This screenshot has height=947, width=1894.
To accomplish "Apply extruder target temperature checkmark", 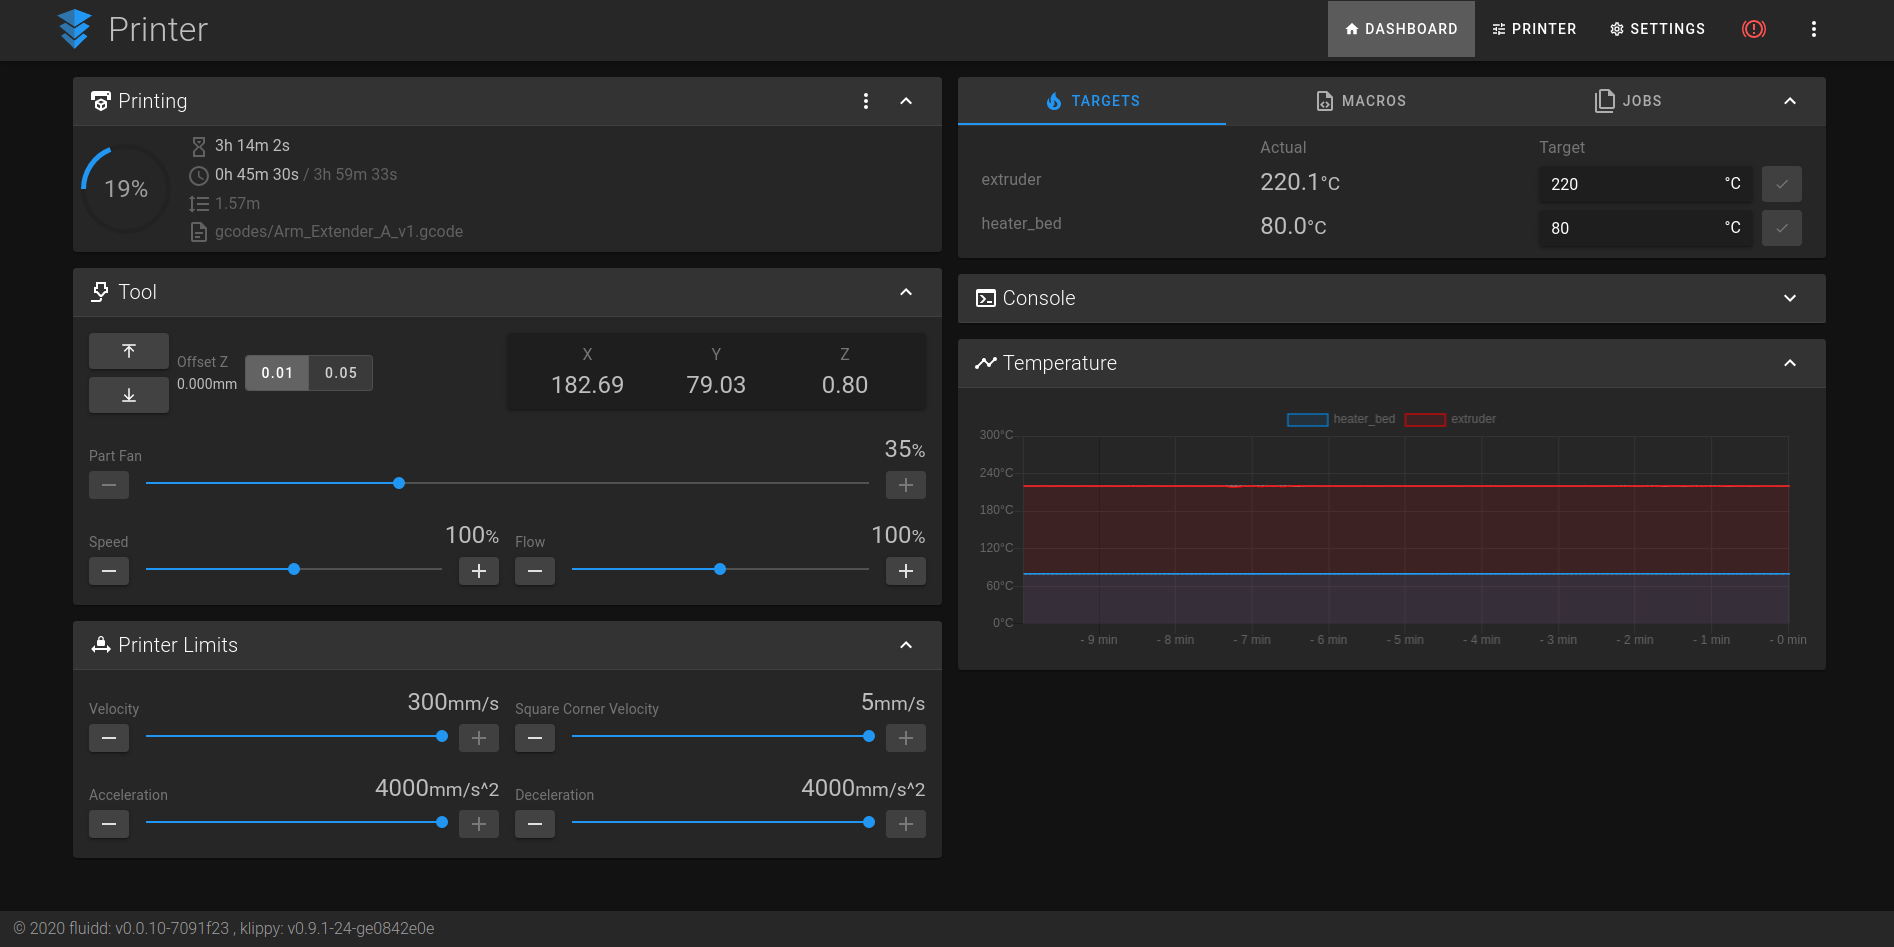I will [x=1781, y=184].
